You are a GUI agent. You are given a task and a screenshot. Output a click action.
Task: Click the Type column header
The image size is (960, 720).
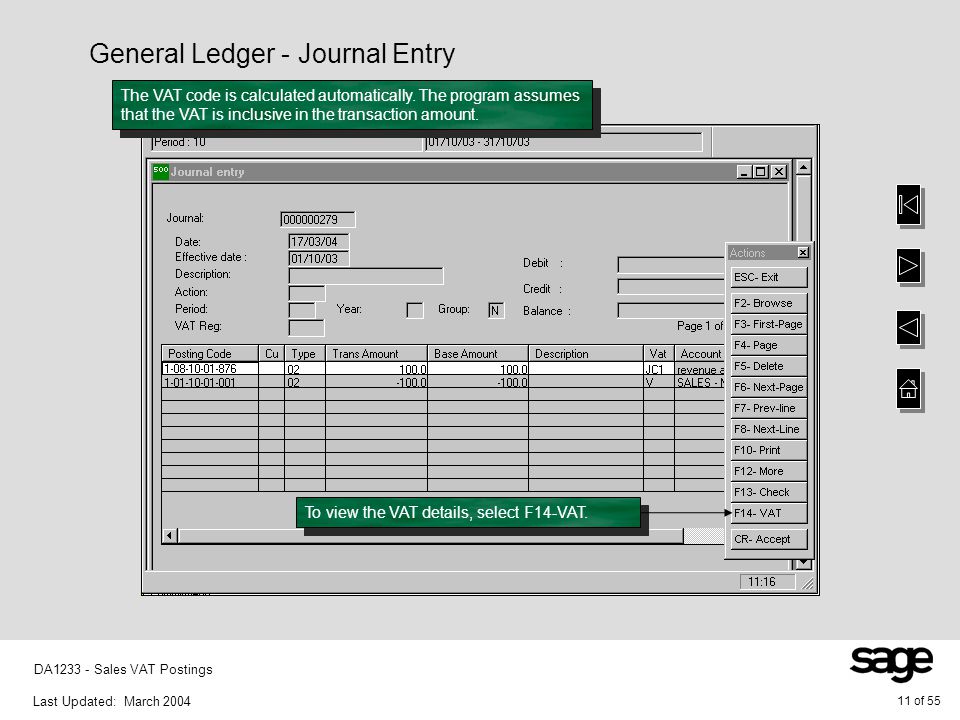click(x=304, y=353)
